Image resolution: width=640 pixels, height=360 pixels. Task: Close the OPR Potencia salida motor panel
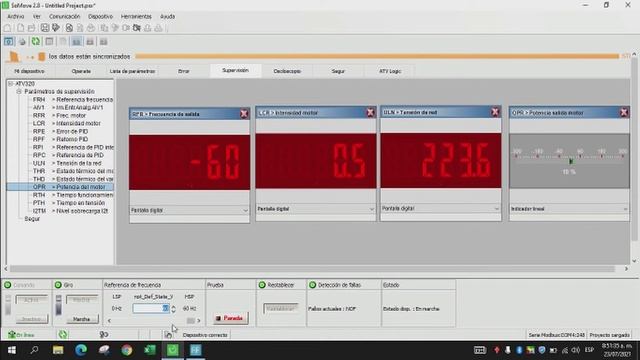click(624, 112)
